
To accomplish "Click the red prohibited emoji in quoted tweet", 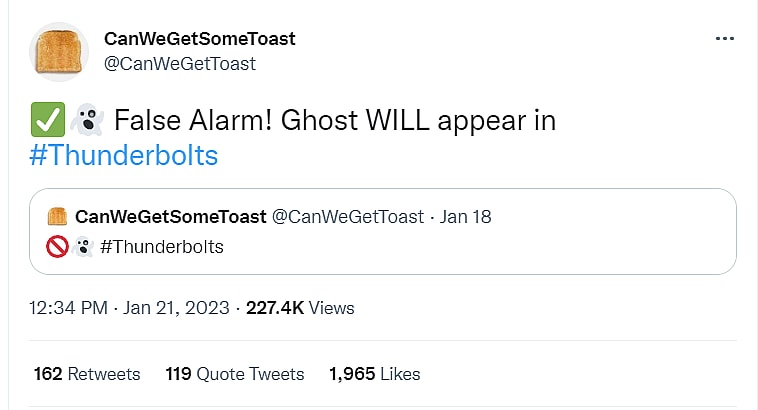I will pos(57,246).
